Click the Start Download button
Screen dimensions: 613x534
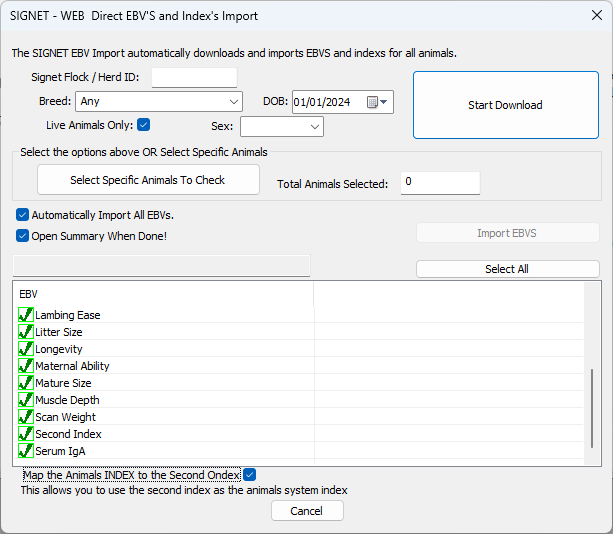pos(505,105)
